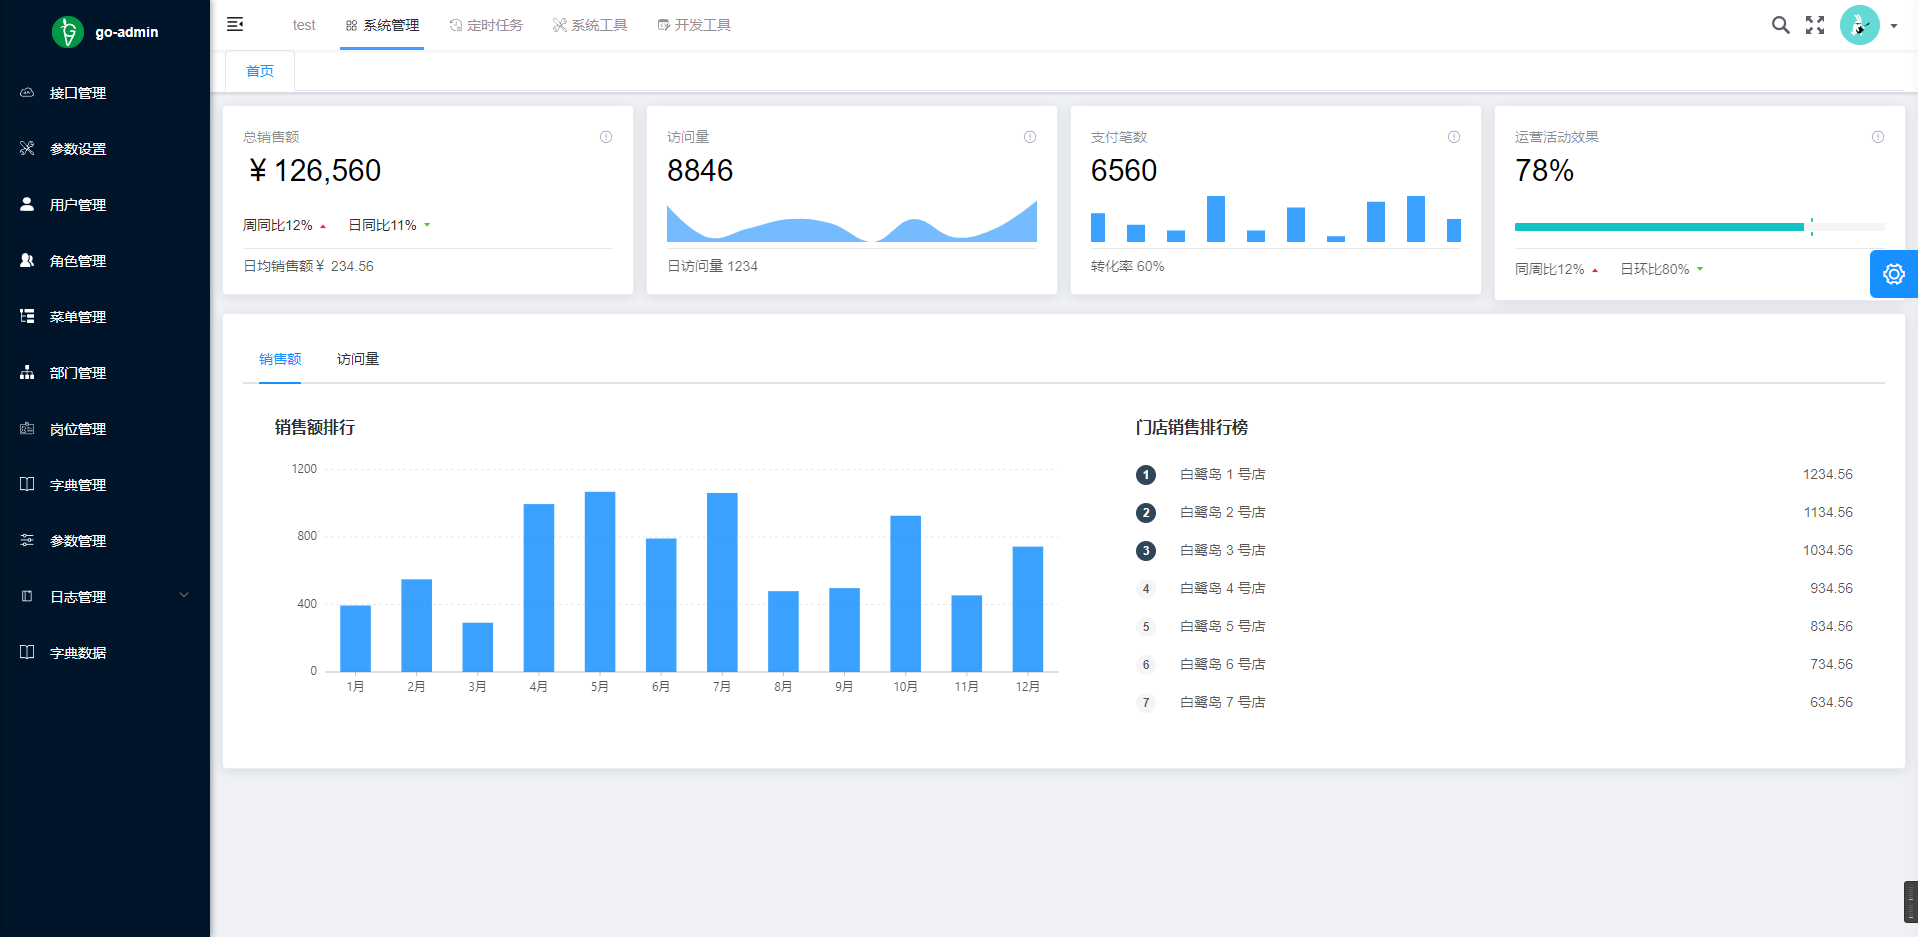
Task: Click info icon on 总销售额 card
Action: point(606,137)
